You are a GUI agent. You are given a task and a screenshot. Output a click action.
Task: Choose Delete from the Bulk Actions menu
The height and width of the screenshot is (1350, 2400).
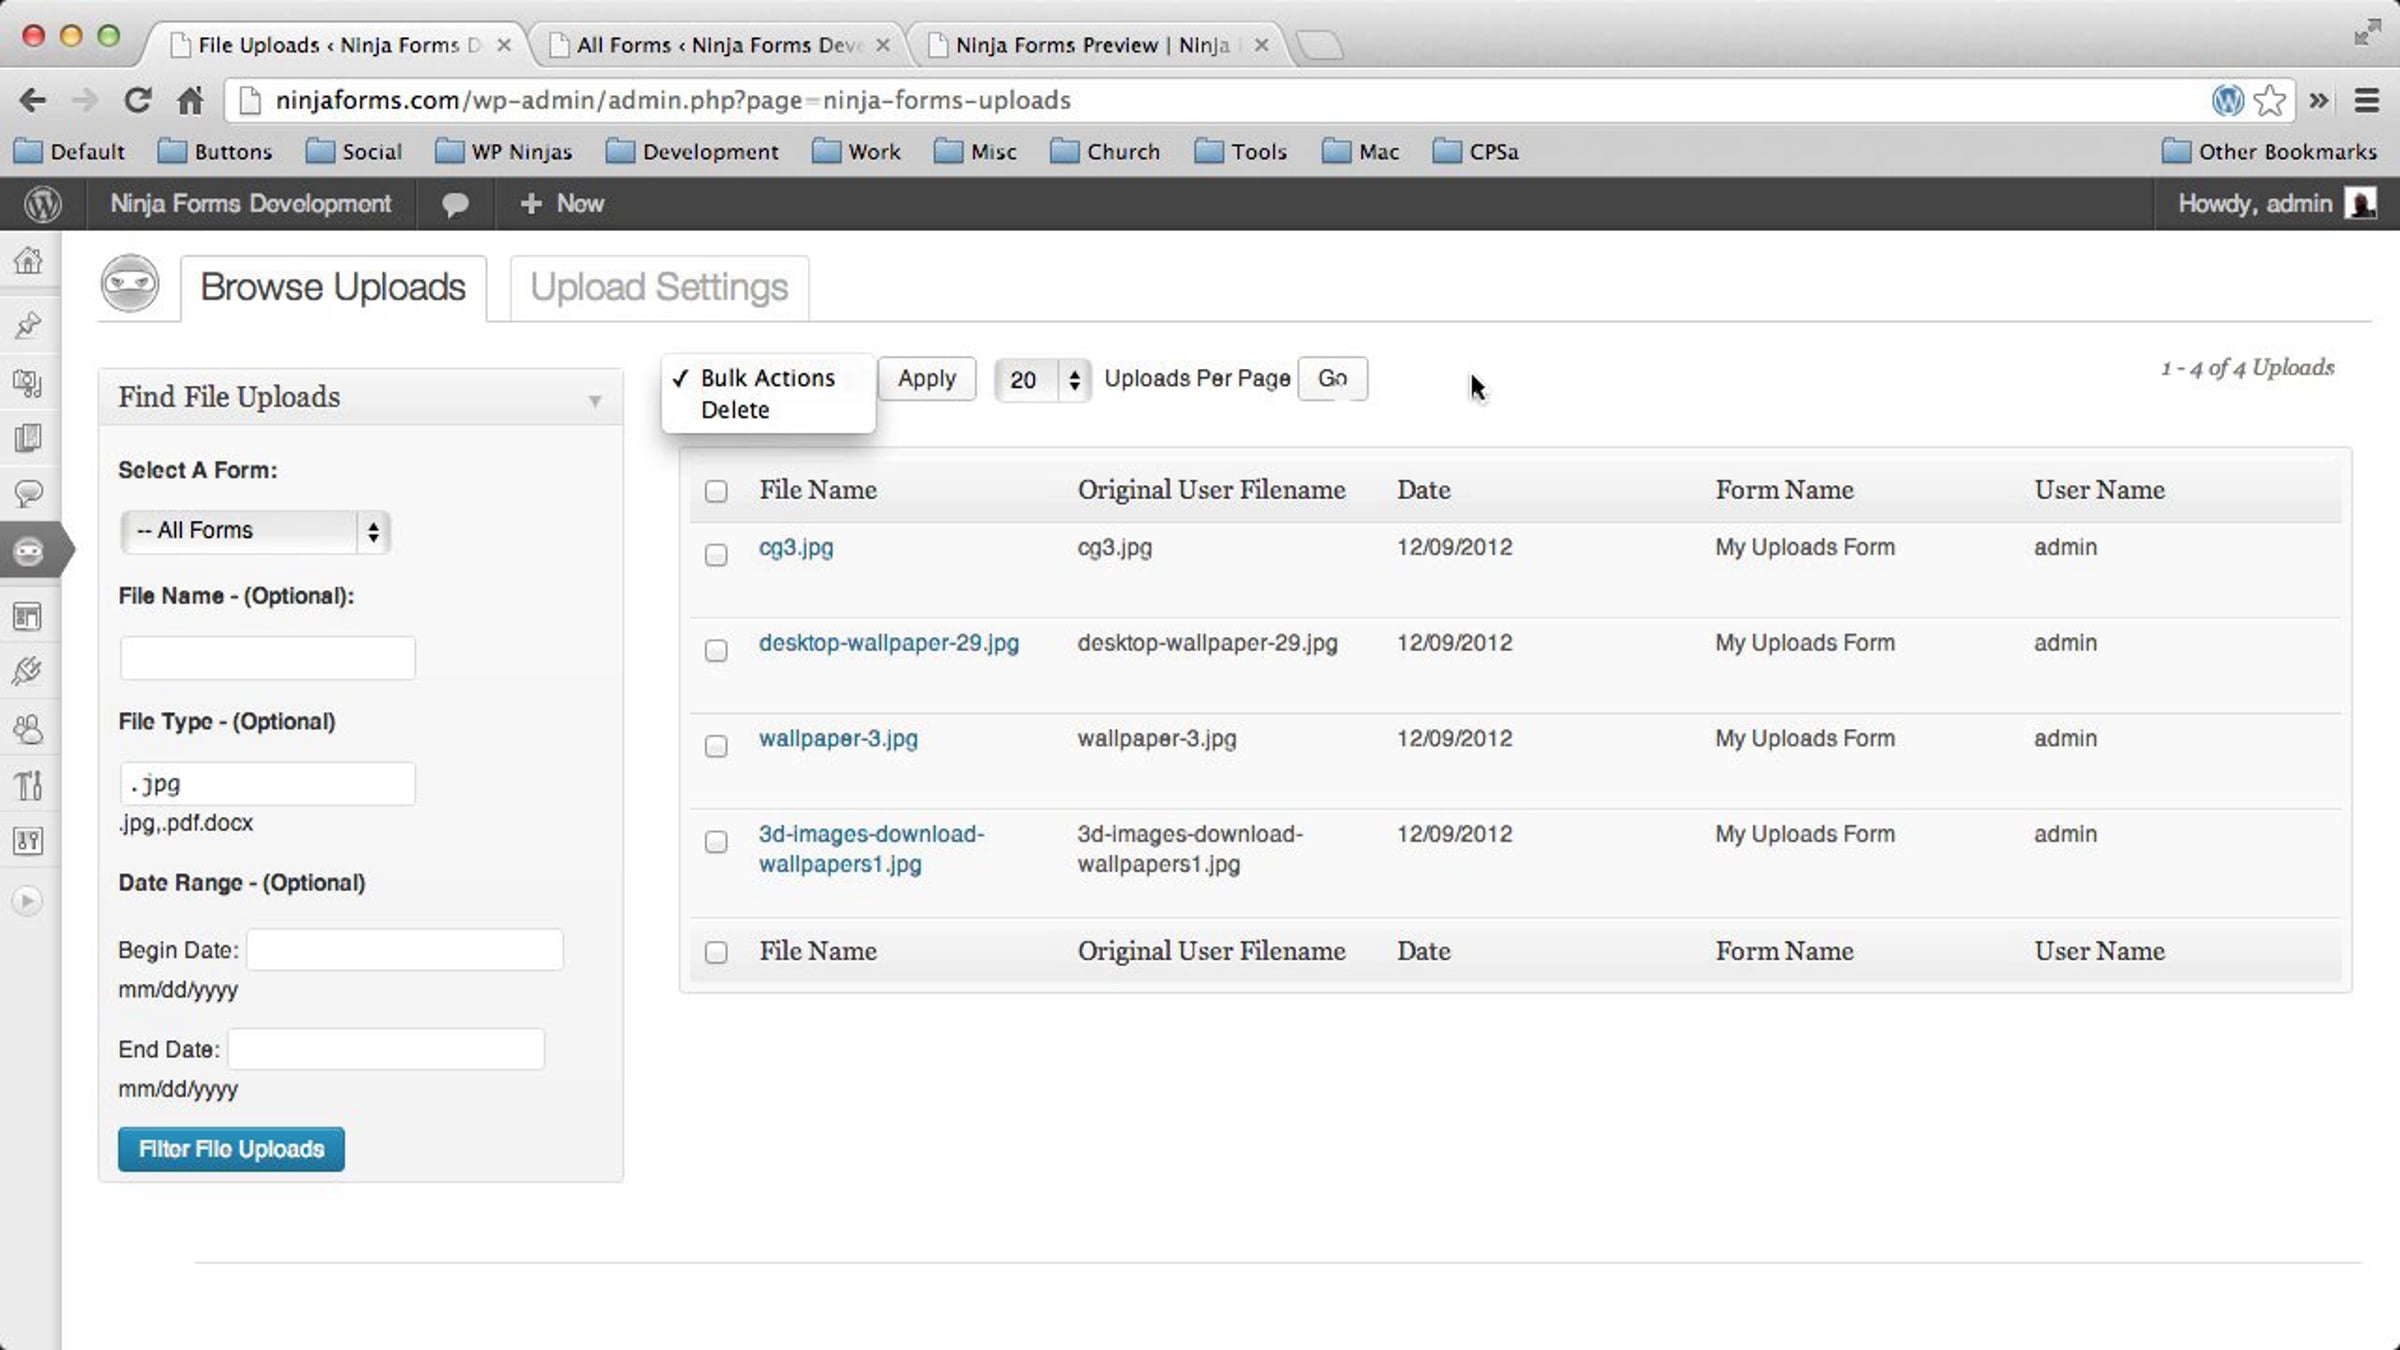(735, 410)
